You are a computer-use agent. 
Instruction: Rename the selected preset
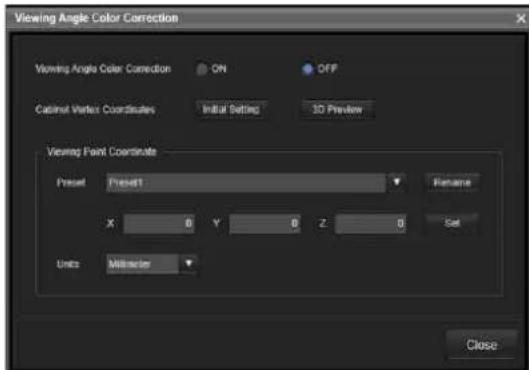click(452, 182)
